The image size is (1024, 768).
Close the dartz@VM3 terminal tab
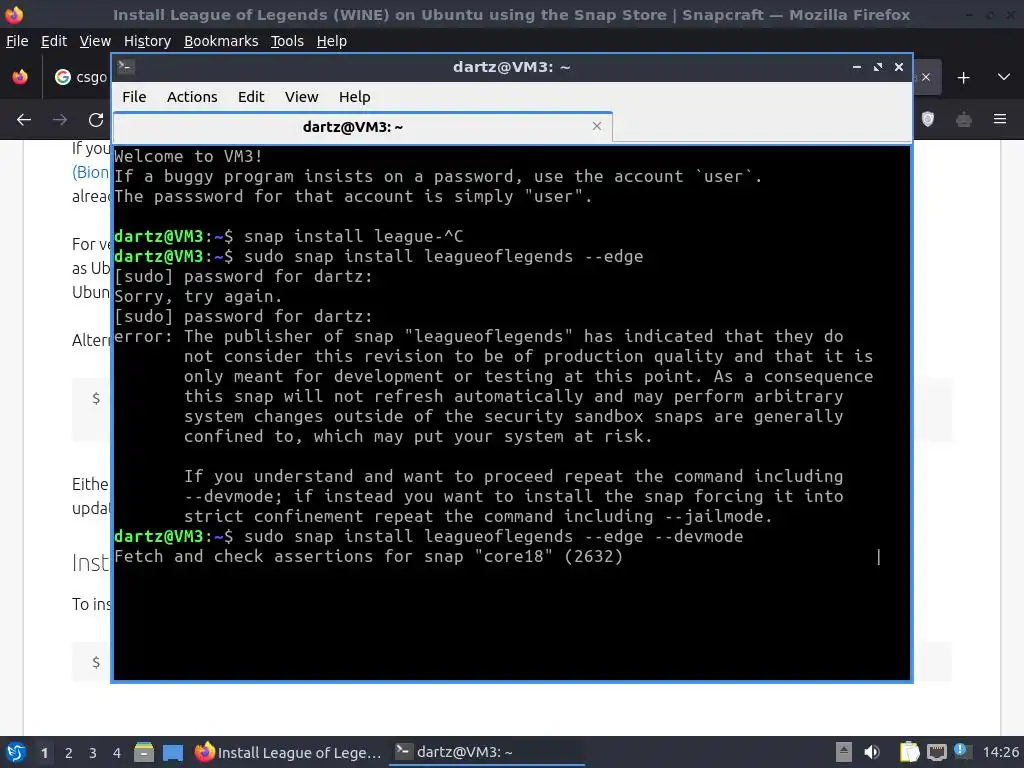(597, 126)
